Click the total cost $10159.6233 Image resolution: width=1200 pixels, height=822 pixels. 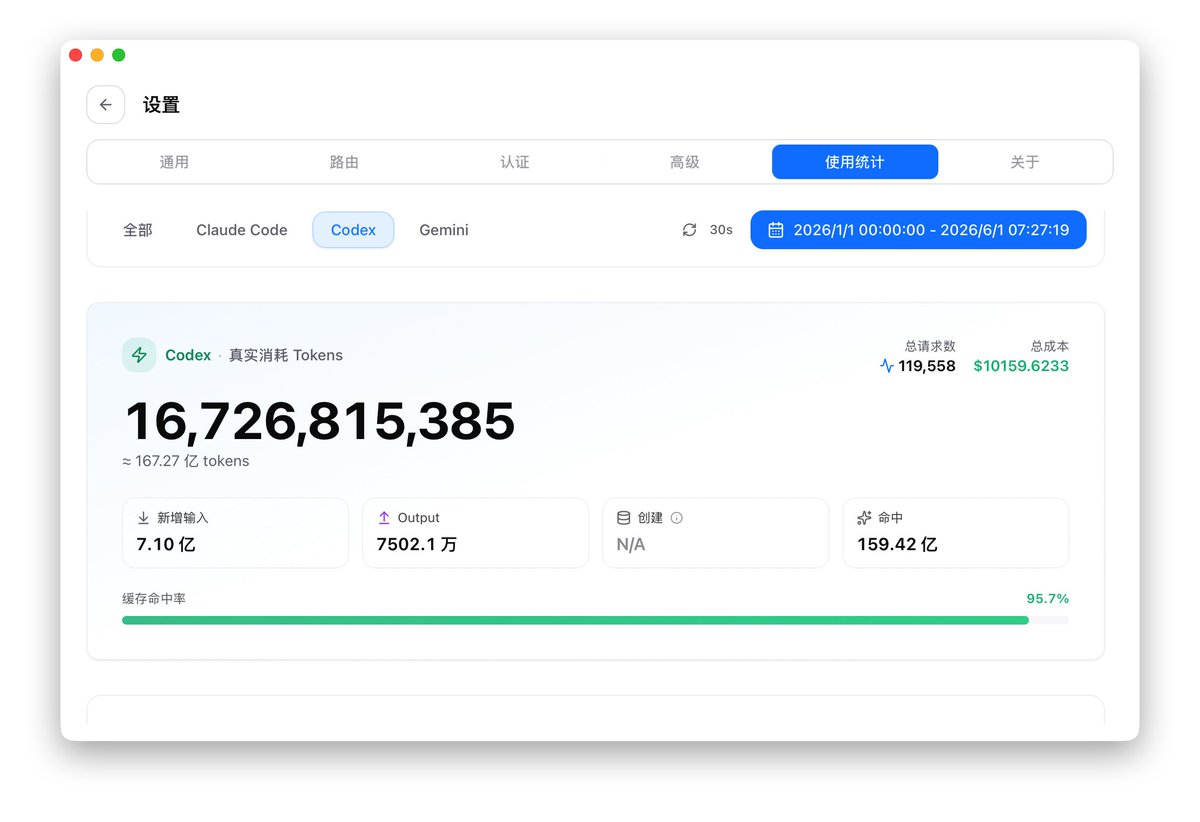pyautogui.click(x=1021, y=366)
